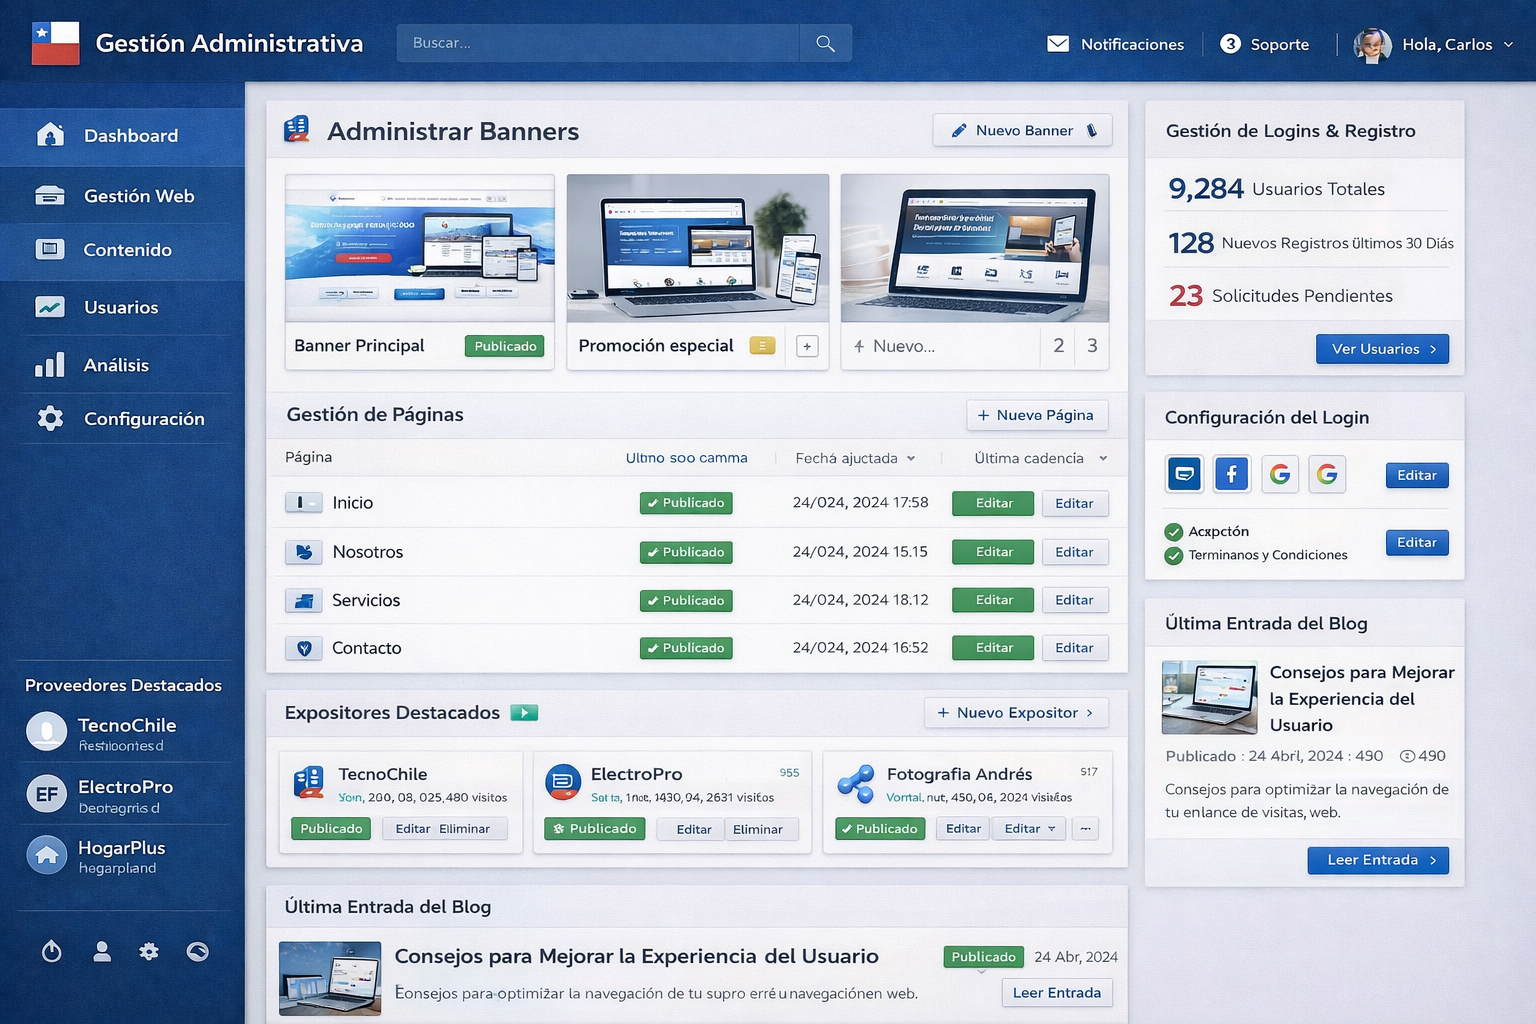Click the green play icon beside Expositores Destacados
This screenshot has height=1024, width=1536.
pyautogui.click(x=524, y=713)
